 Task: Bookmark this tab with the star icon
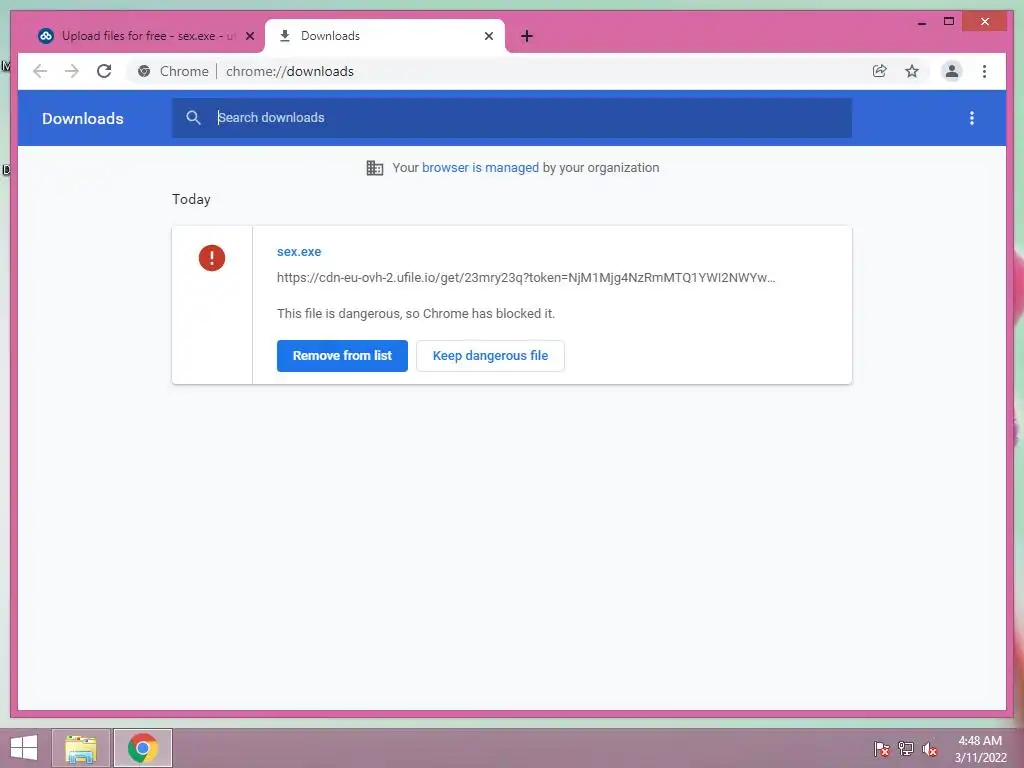point(912,71)
